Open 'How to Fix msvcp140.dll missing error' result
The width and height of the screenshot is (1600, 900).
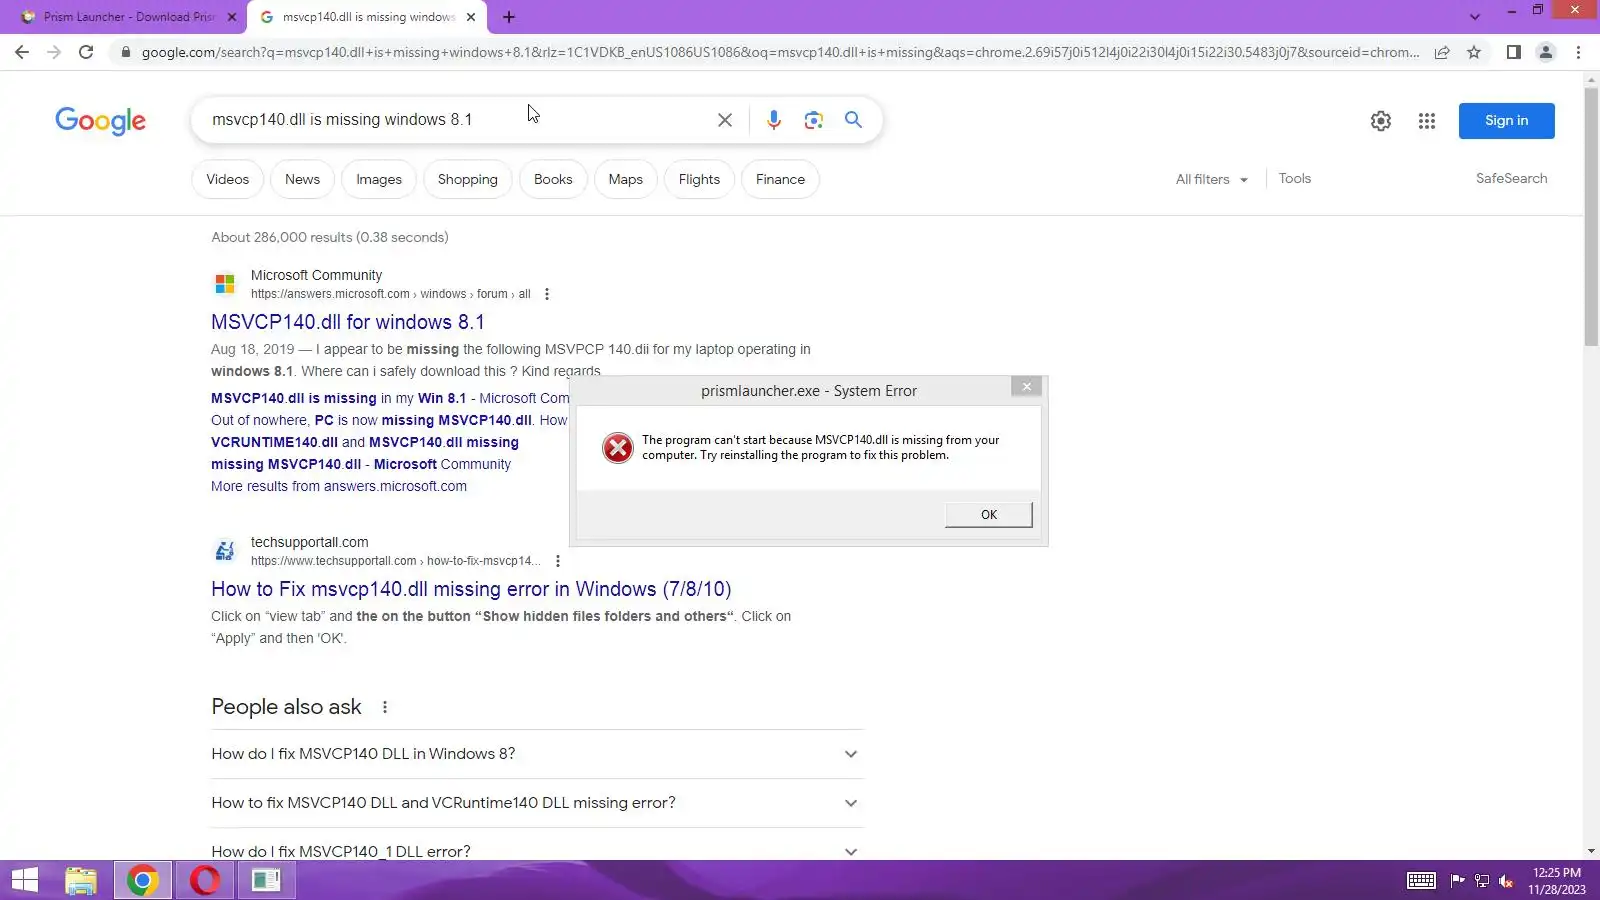coord(471,589)
